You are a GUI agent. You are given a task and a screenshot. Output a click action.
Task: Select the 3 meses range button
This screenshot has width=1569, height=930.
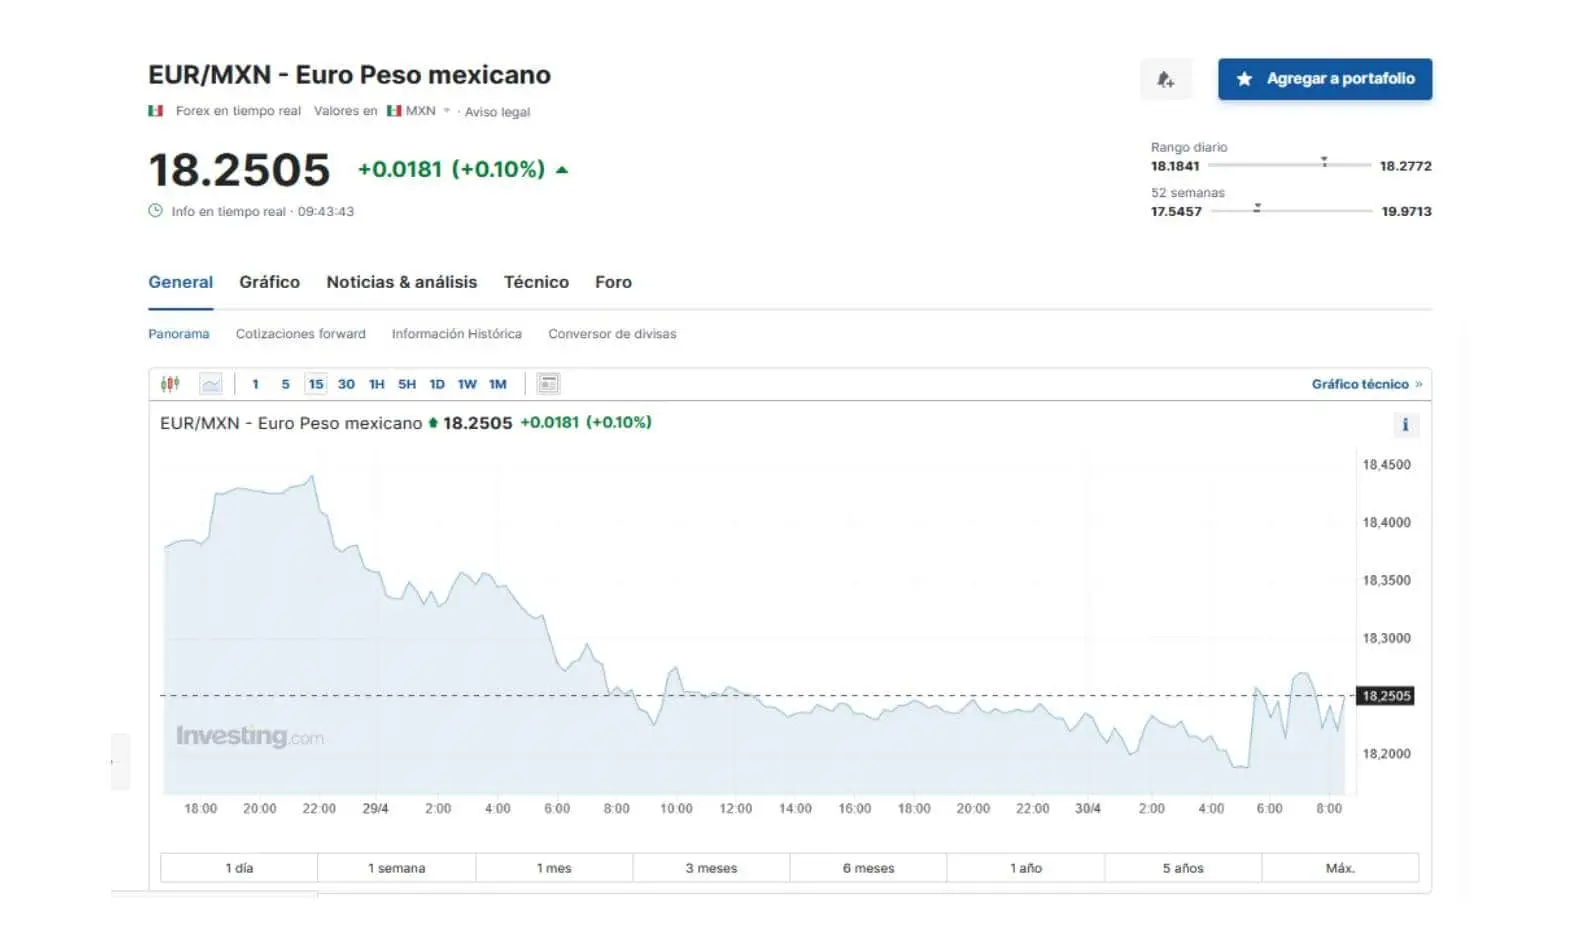(x=711, y=868)
